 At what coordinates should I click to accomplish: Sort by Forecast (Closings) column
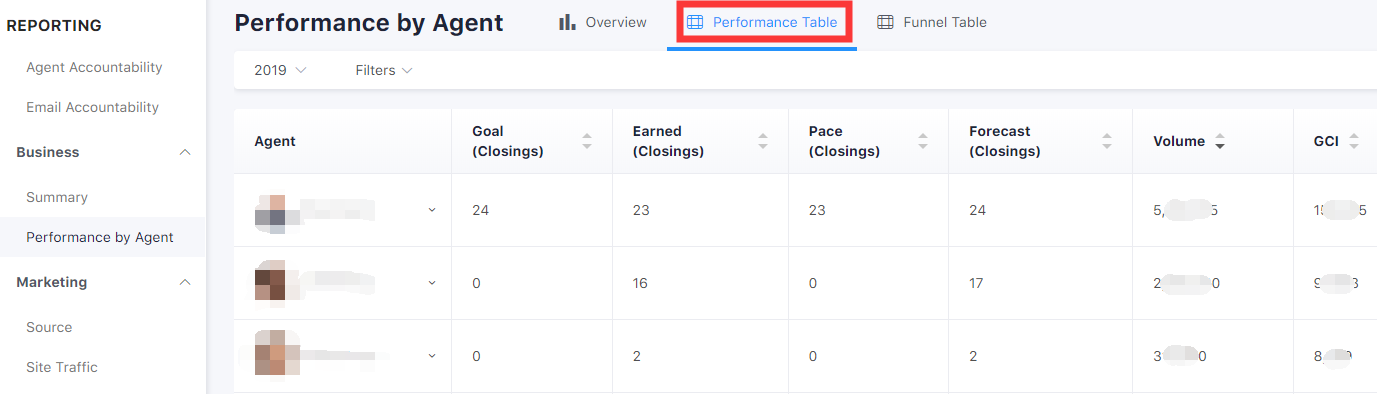click(1107, 141)
